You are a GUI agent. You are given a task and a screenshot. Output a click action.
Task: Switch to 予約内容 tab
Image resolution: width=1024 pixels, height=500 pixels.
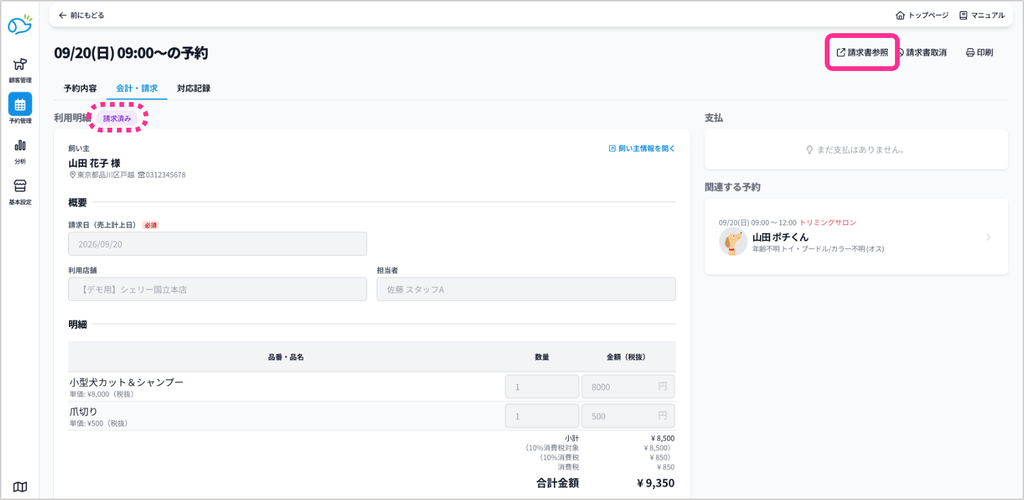click(80, 88)
